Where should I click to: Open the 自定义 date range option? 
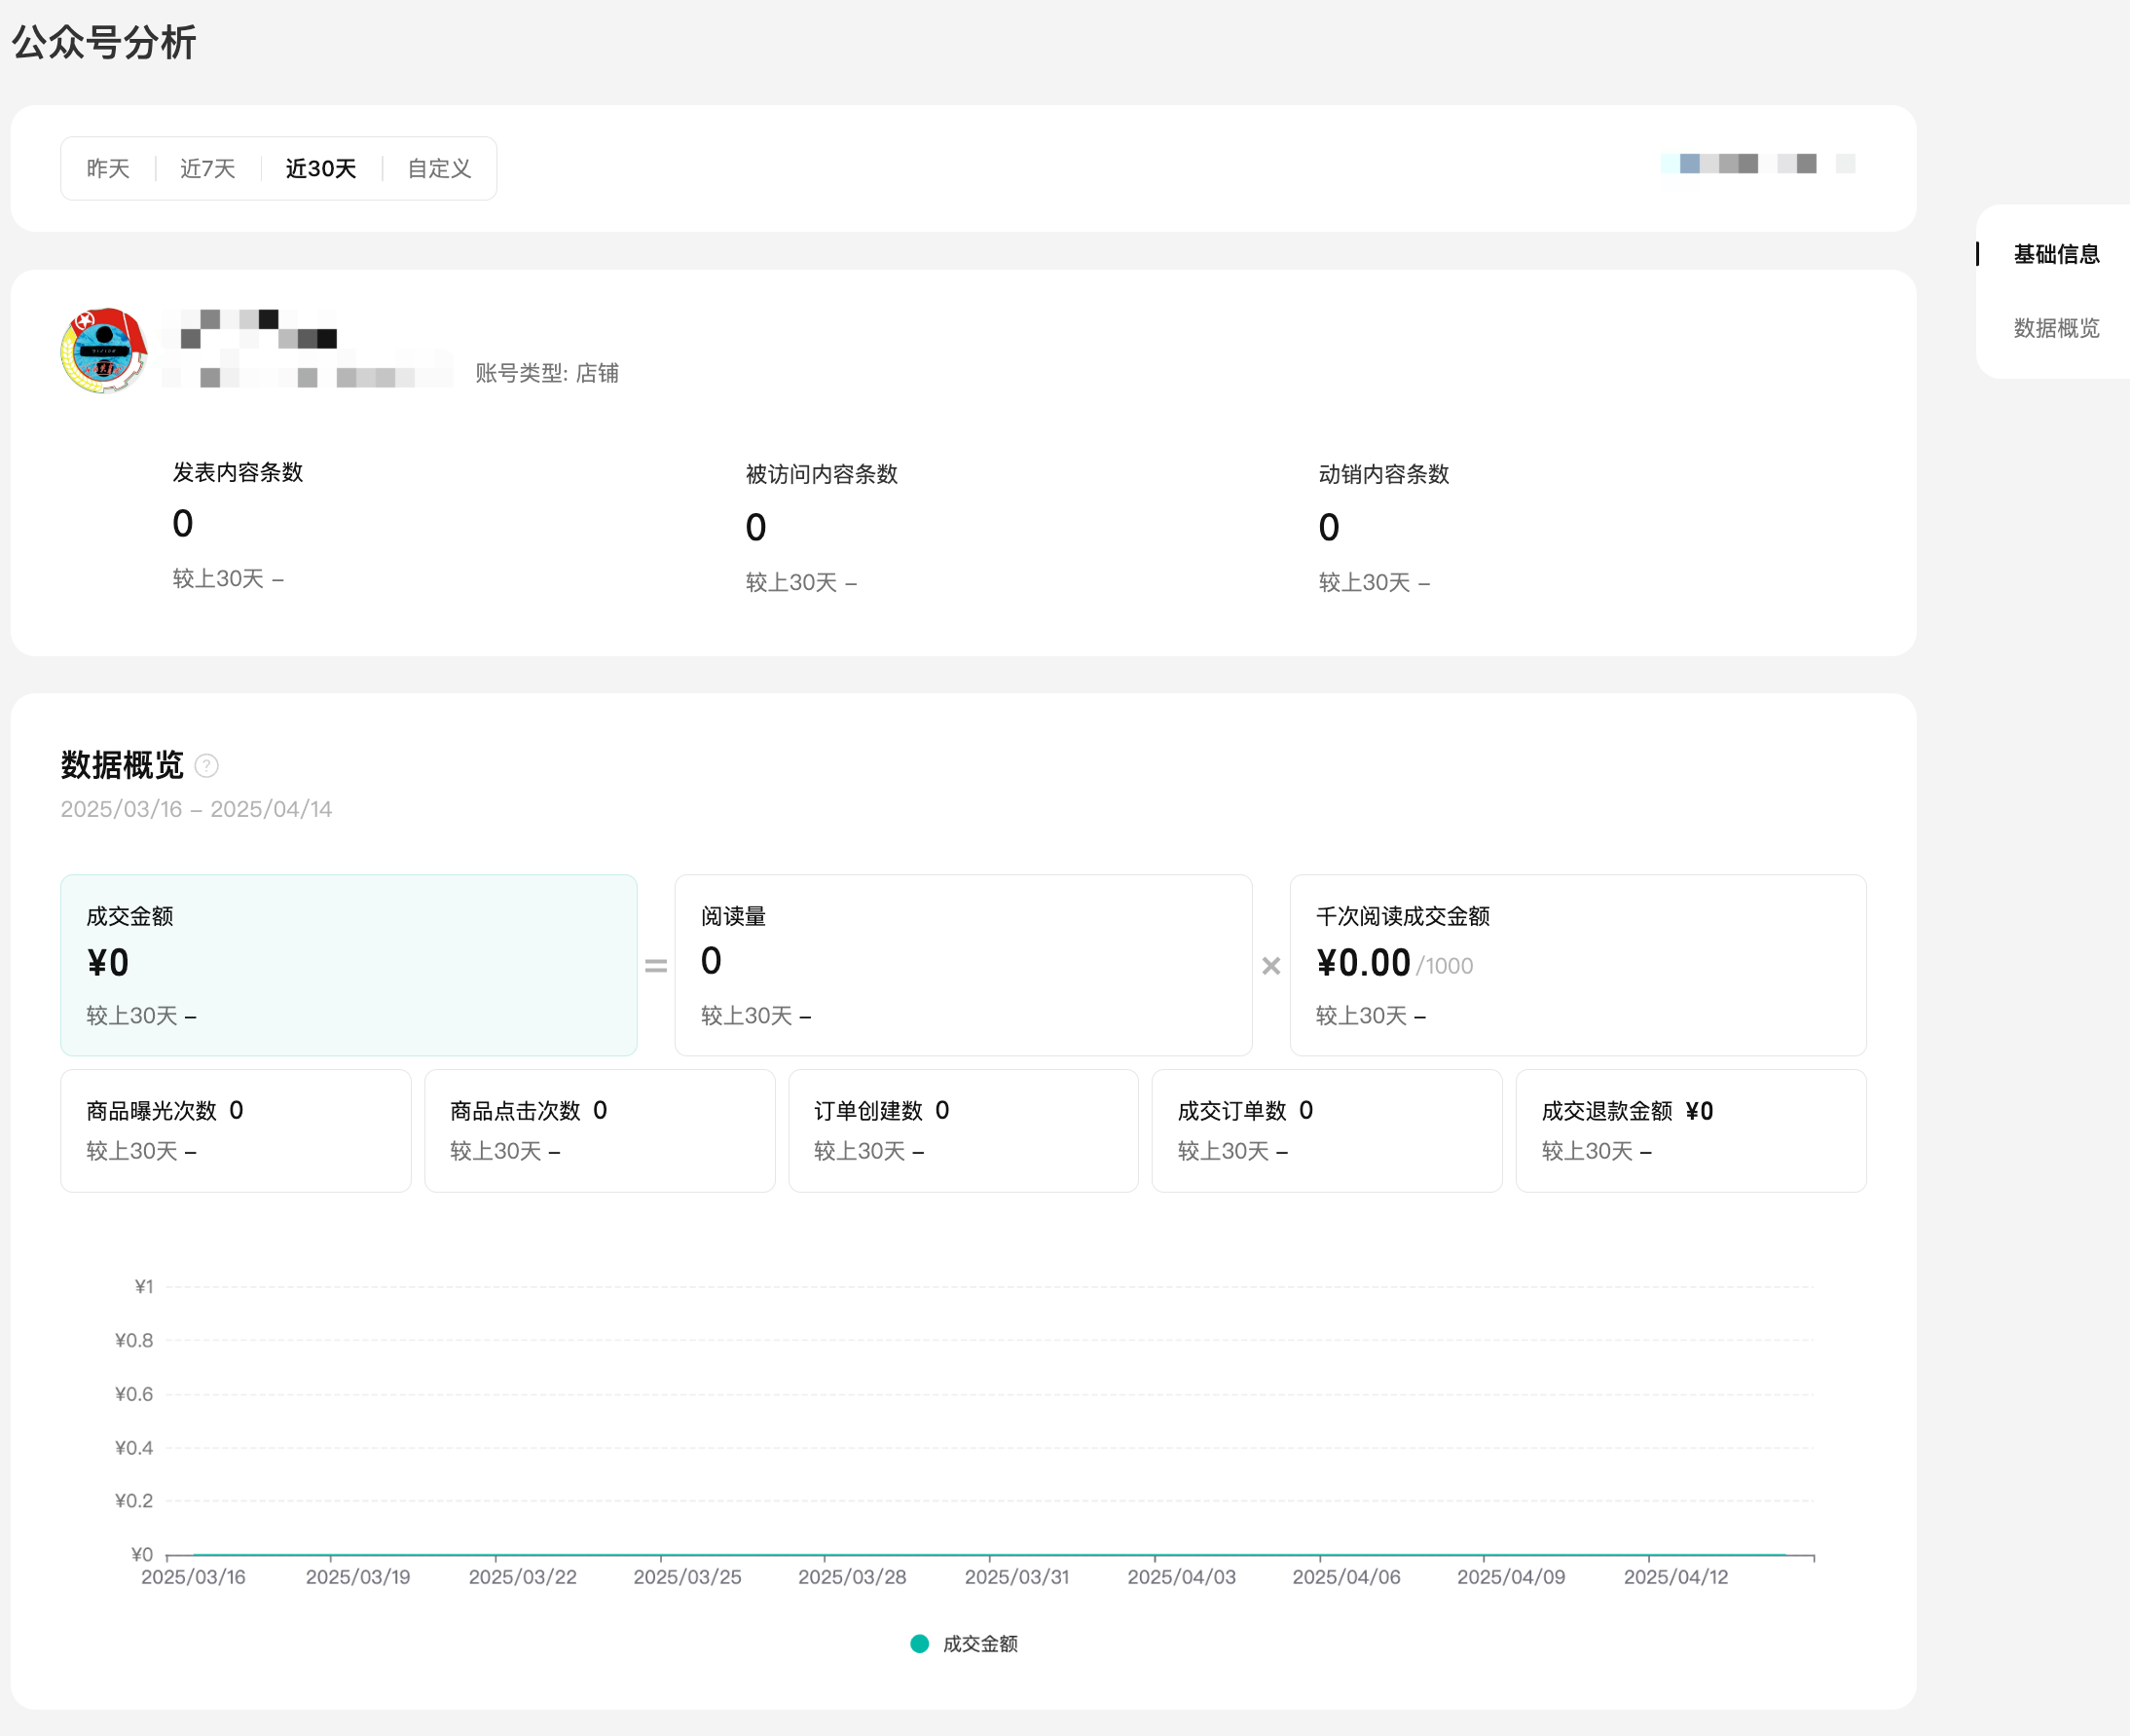point(439,169)
